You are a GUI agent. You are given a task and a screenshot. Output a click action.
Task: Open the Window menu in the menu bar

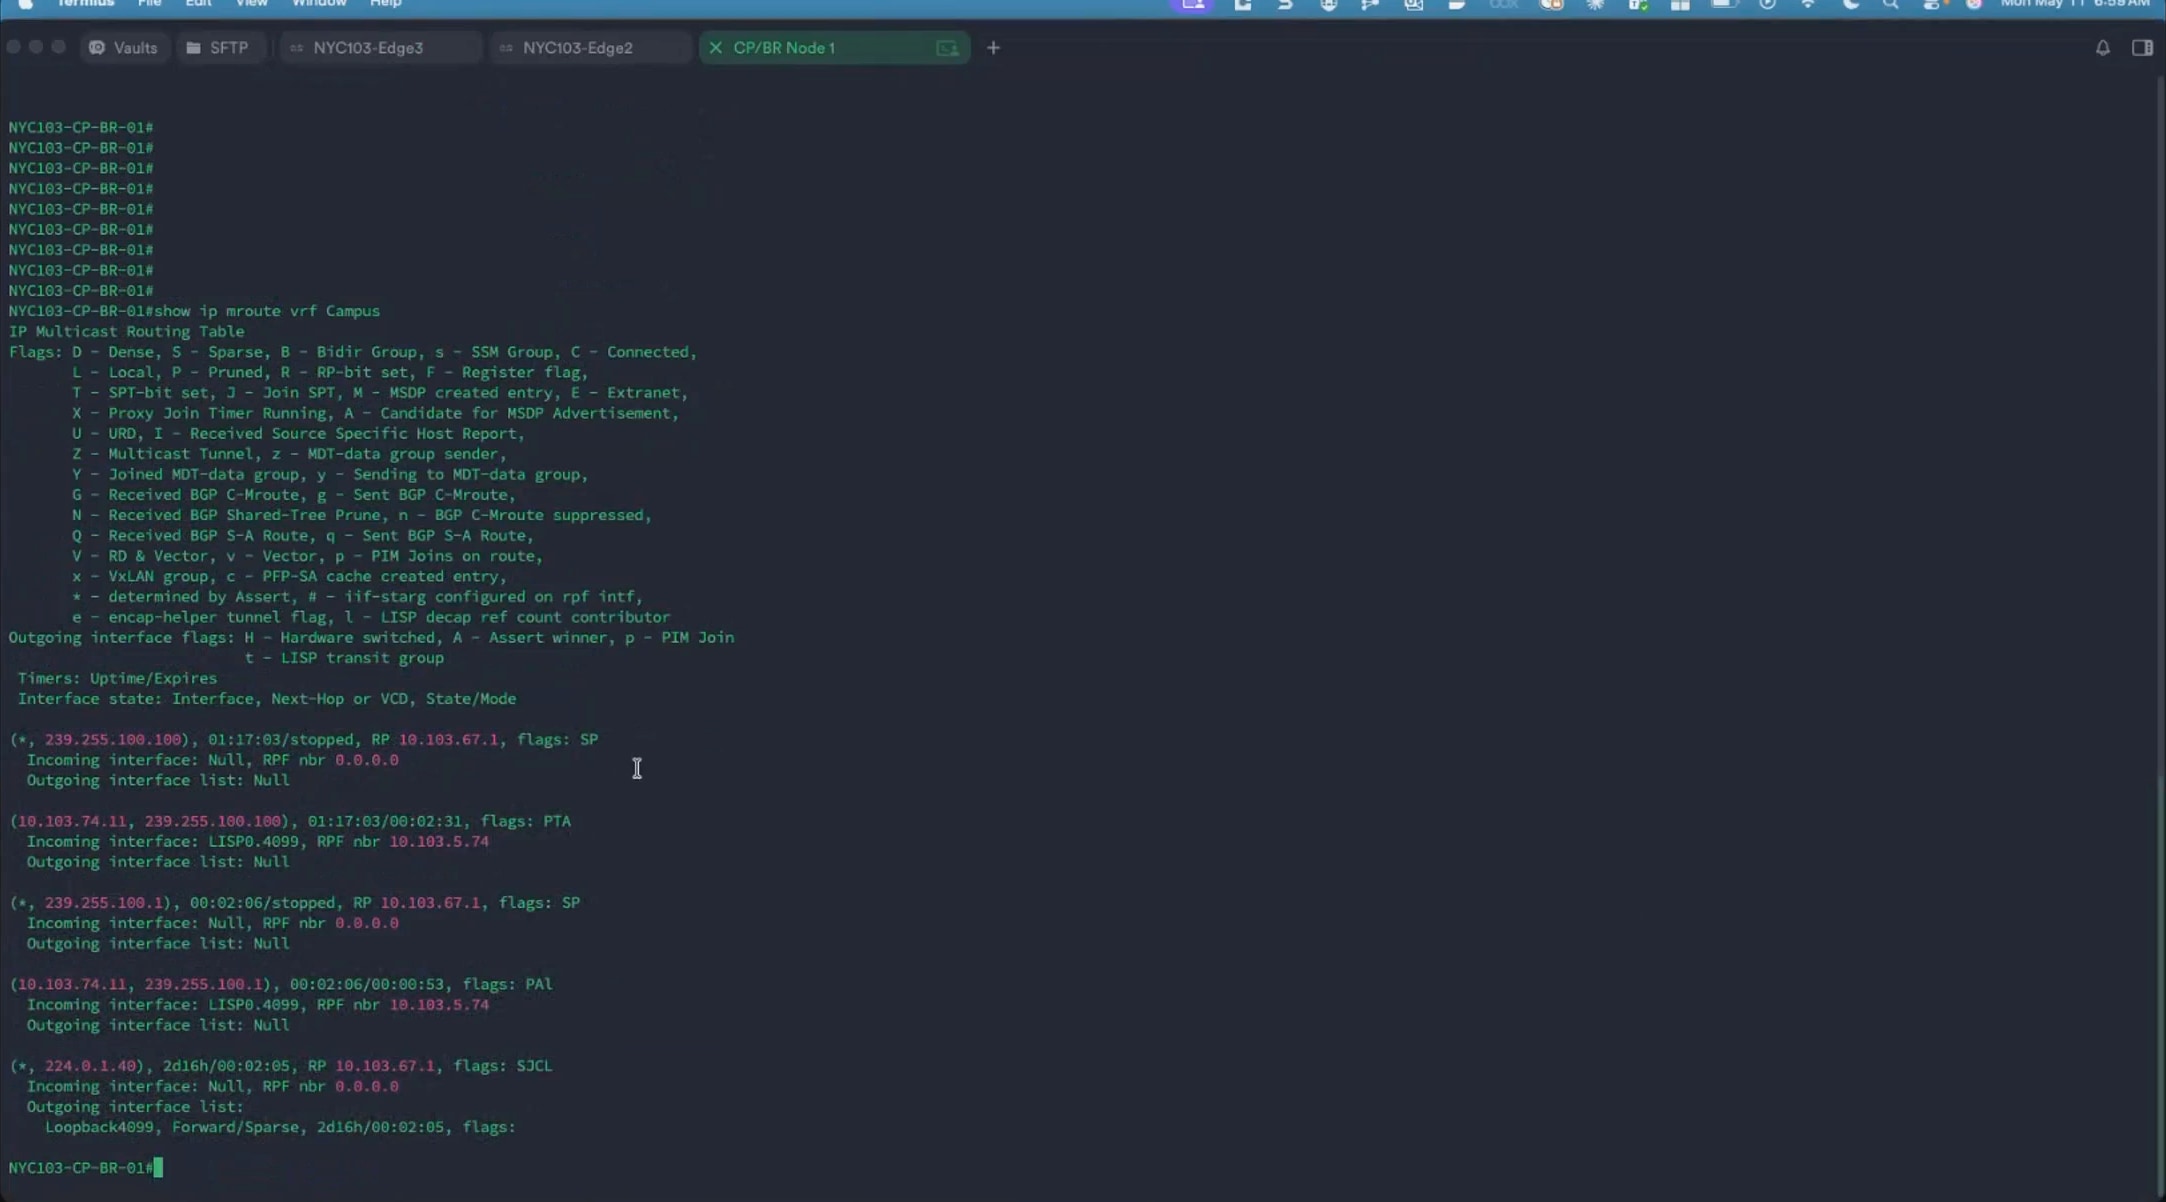pyautogui.click(x=319, y=4)
